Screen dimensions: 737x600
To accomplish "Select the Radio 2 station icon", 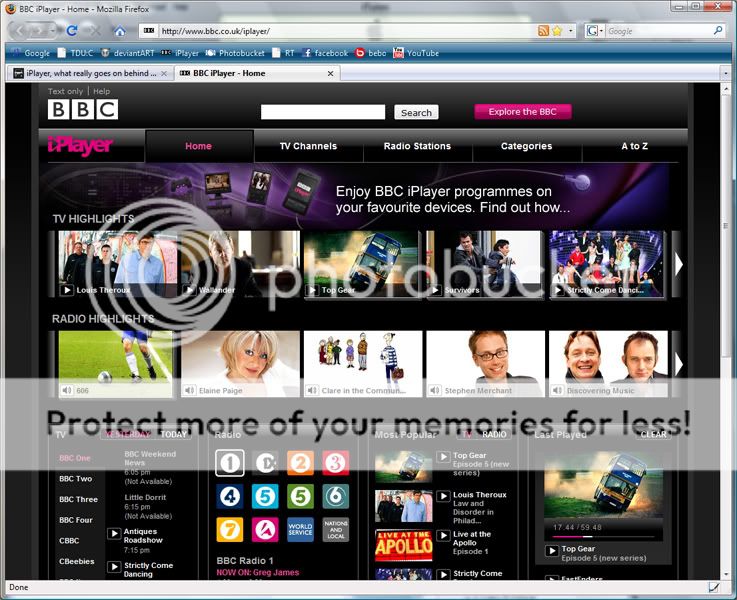I will [300, 462].
